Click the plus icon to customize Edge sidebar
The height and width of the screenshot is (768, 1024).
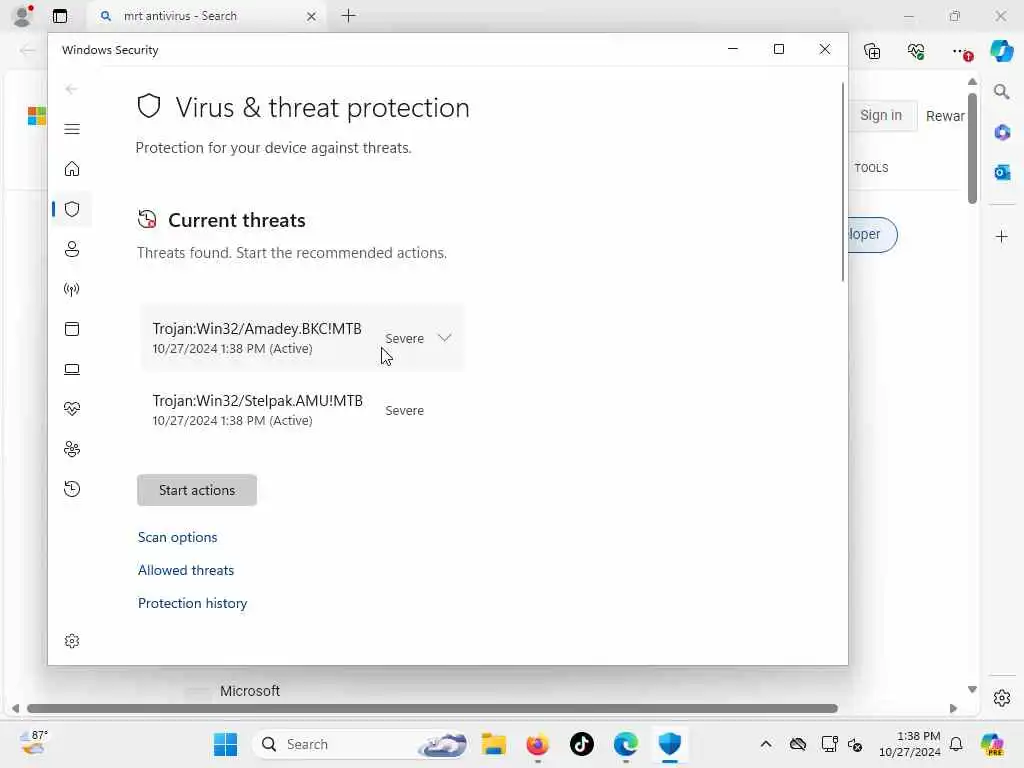click(x=1002, y=236)
